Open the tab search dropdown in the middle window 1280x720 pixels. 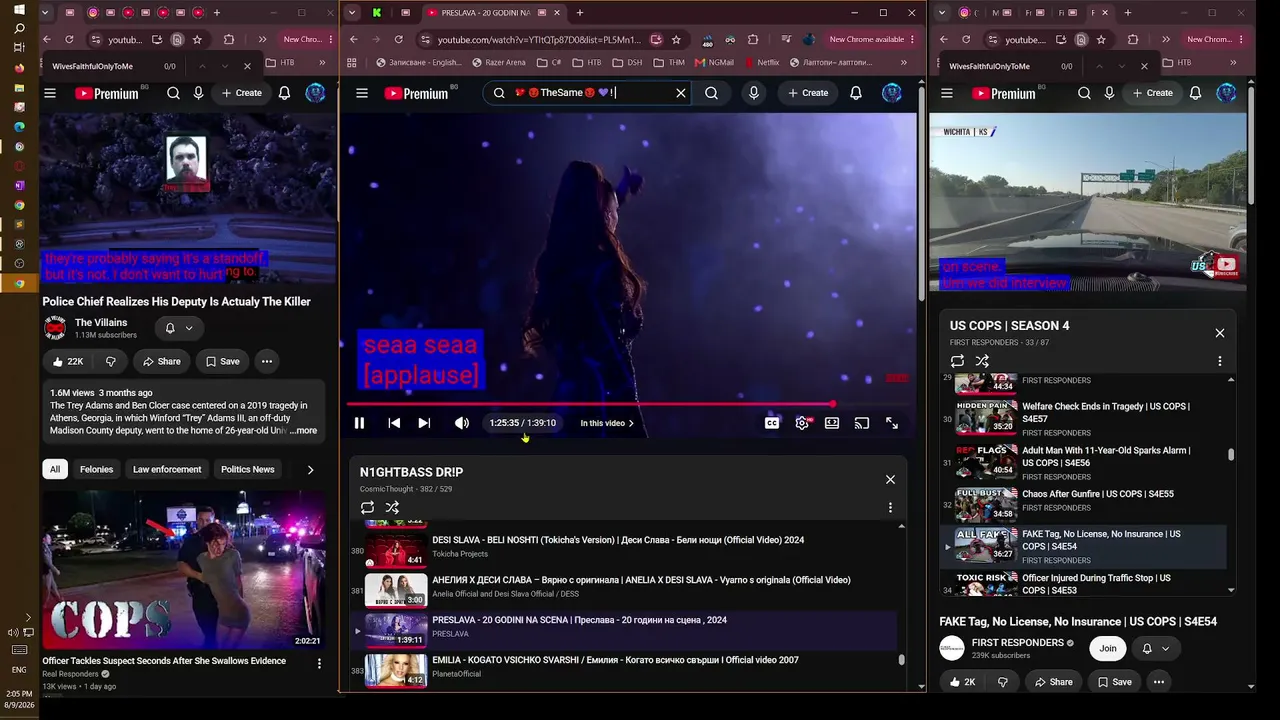350,13
